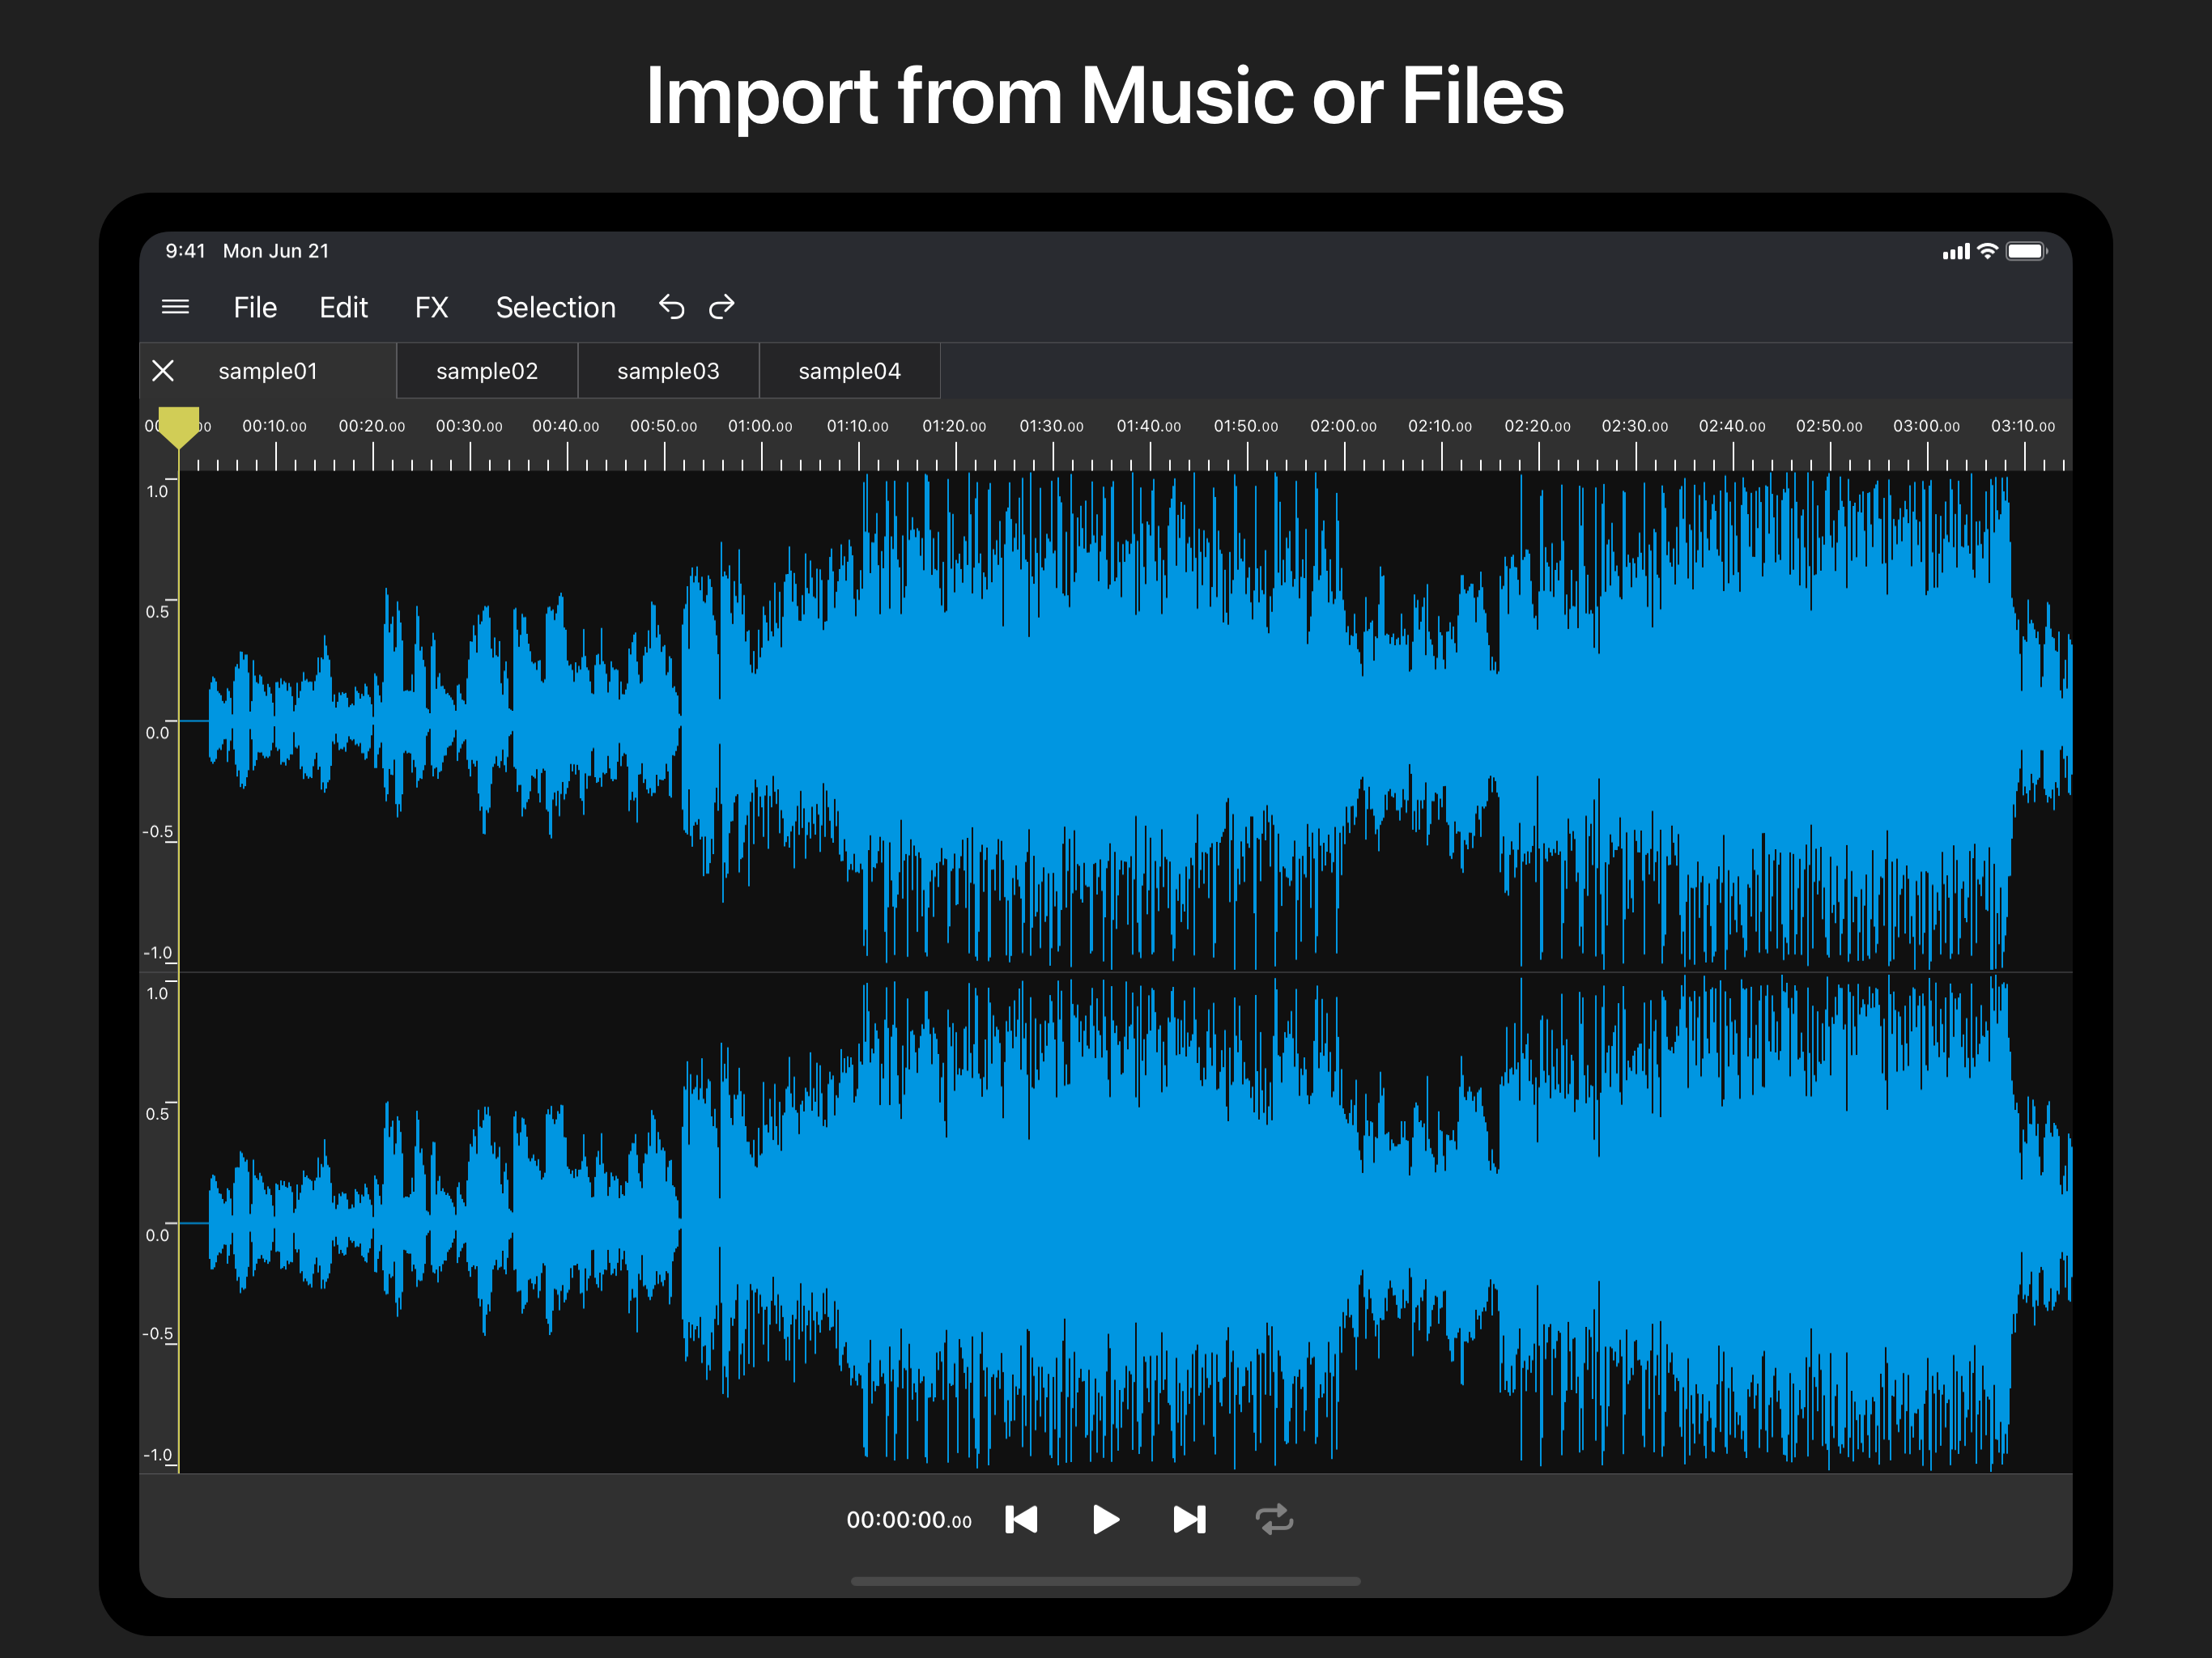This screenshot has width=2212, height=1658.
Task: Open the Edit menu
Action: [x=343, y=307]
